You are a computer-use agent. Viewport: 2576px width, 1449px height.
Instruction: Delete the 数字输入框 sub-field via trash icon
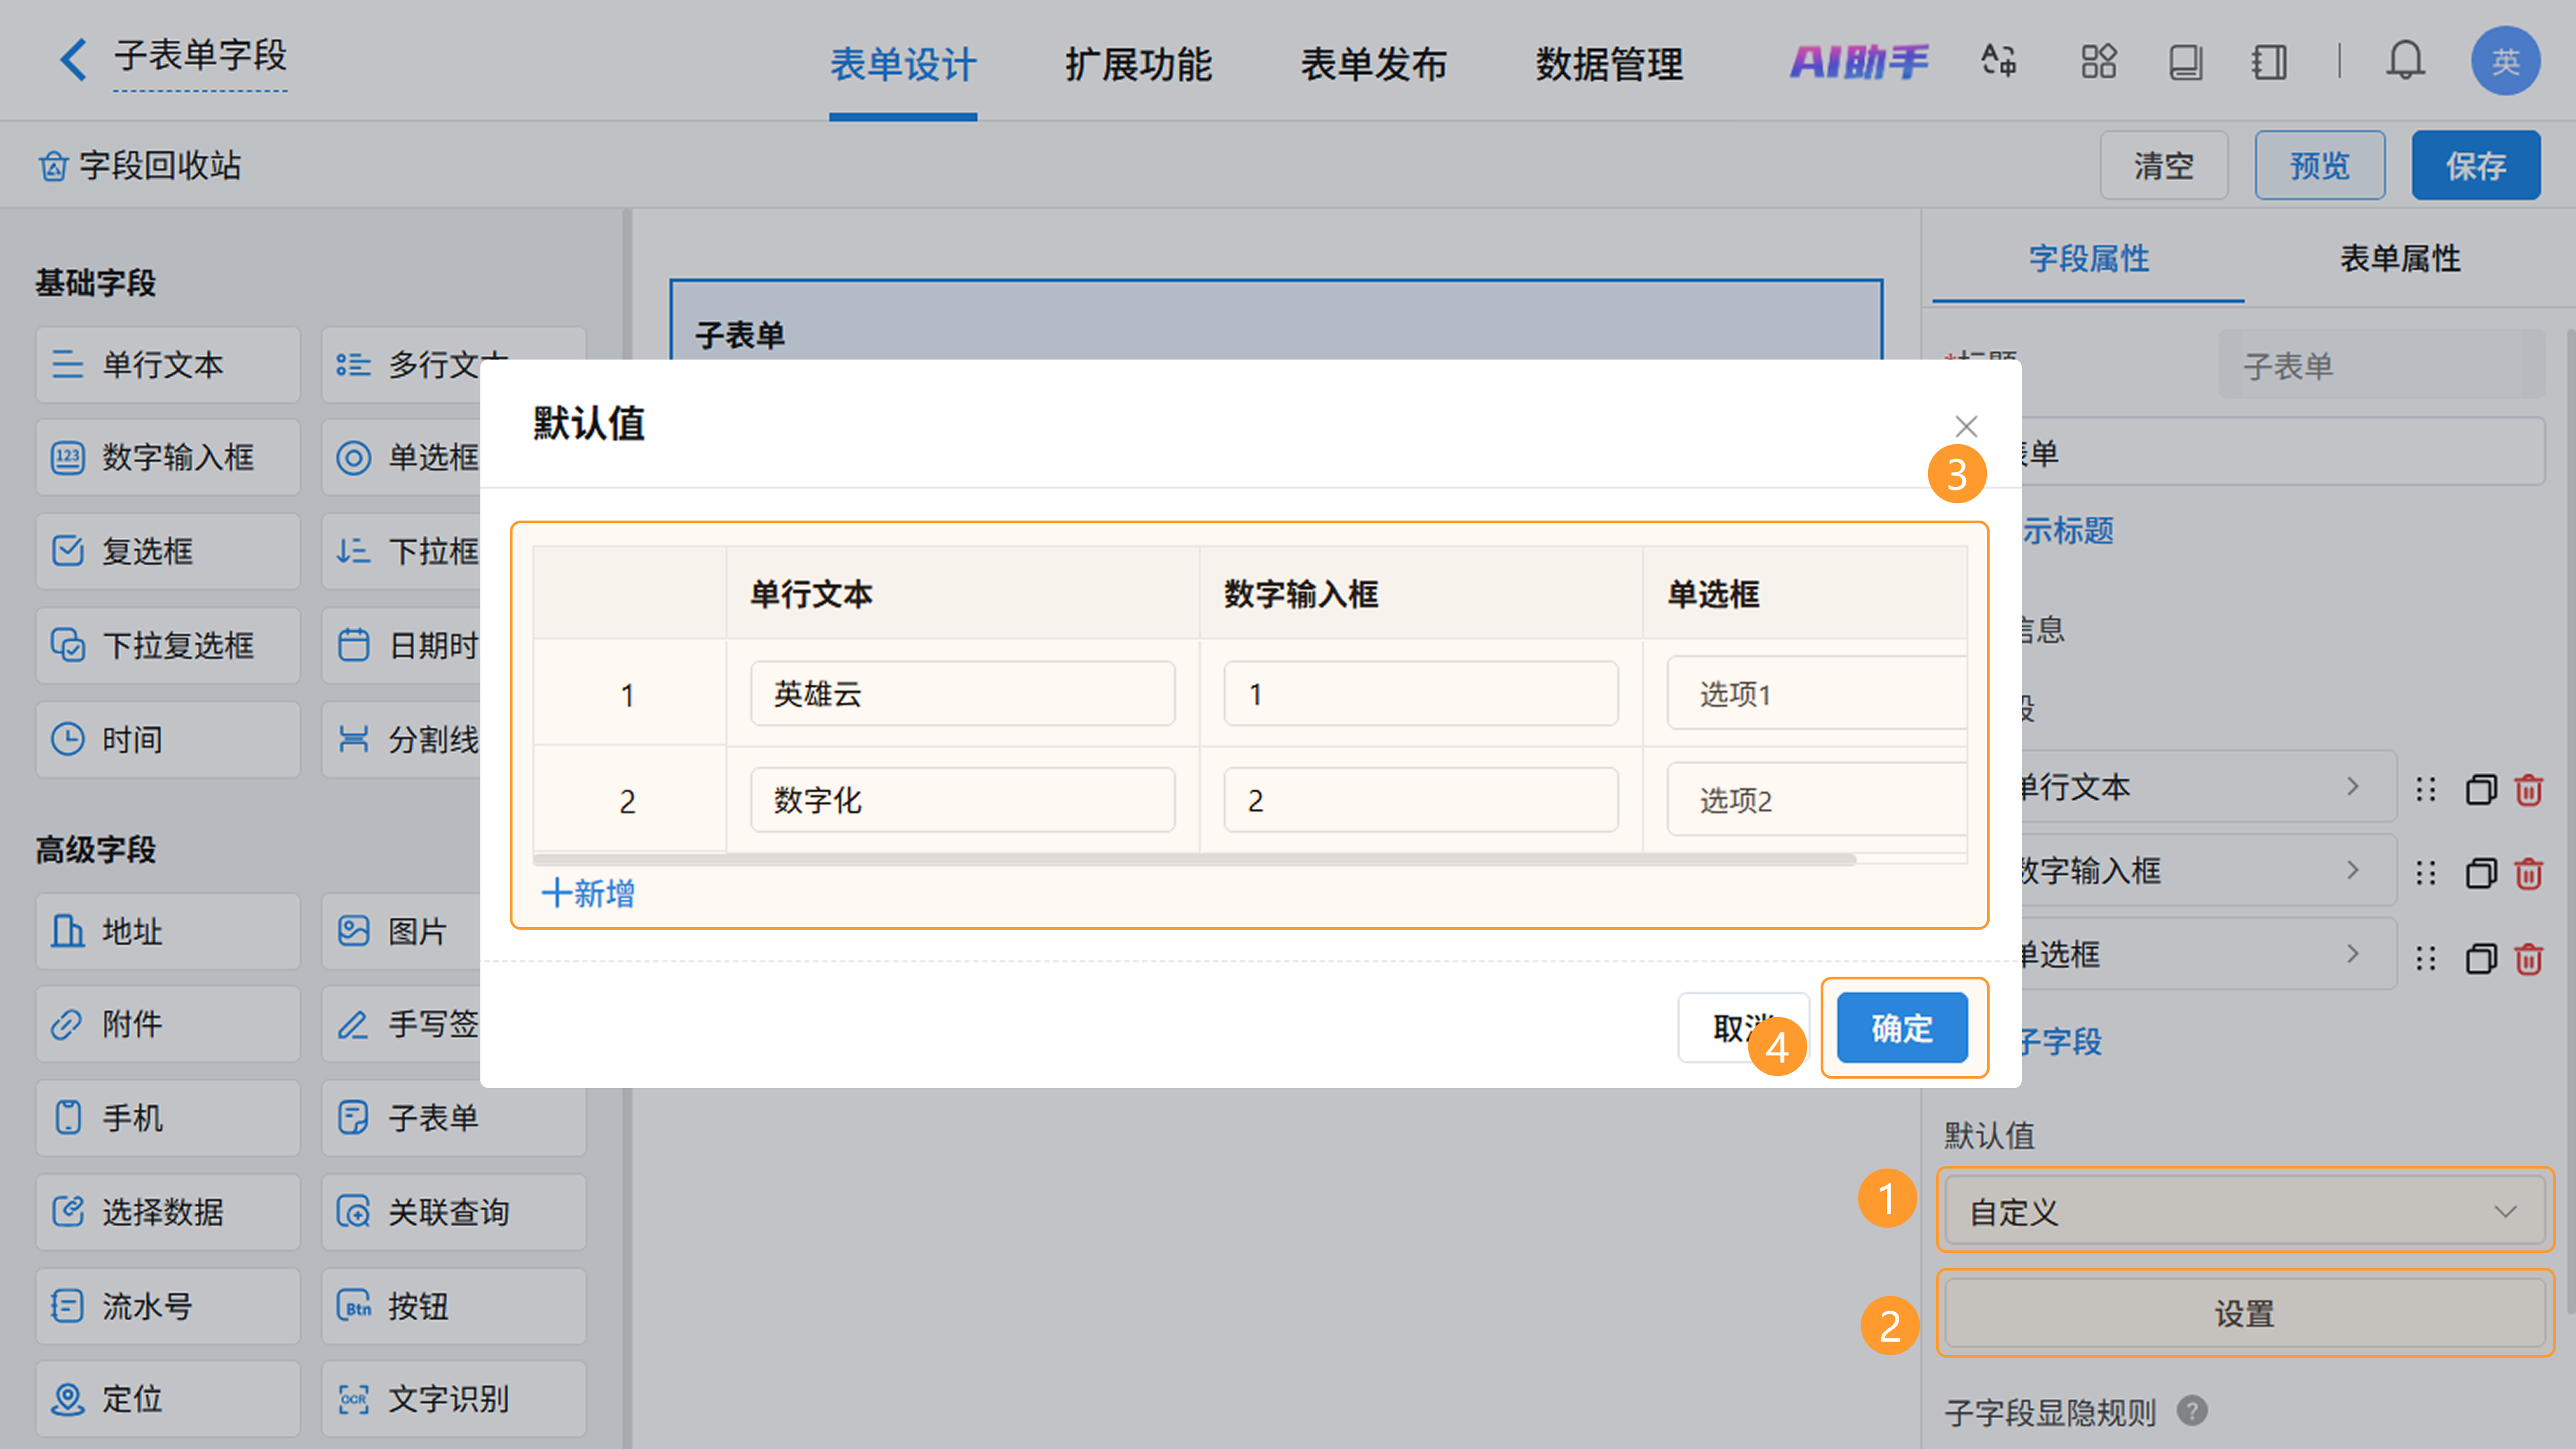(2528, 874)
